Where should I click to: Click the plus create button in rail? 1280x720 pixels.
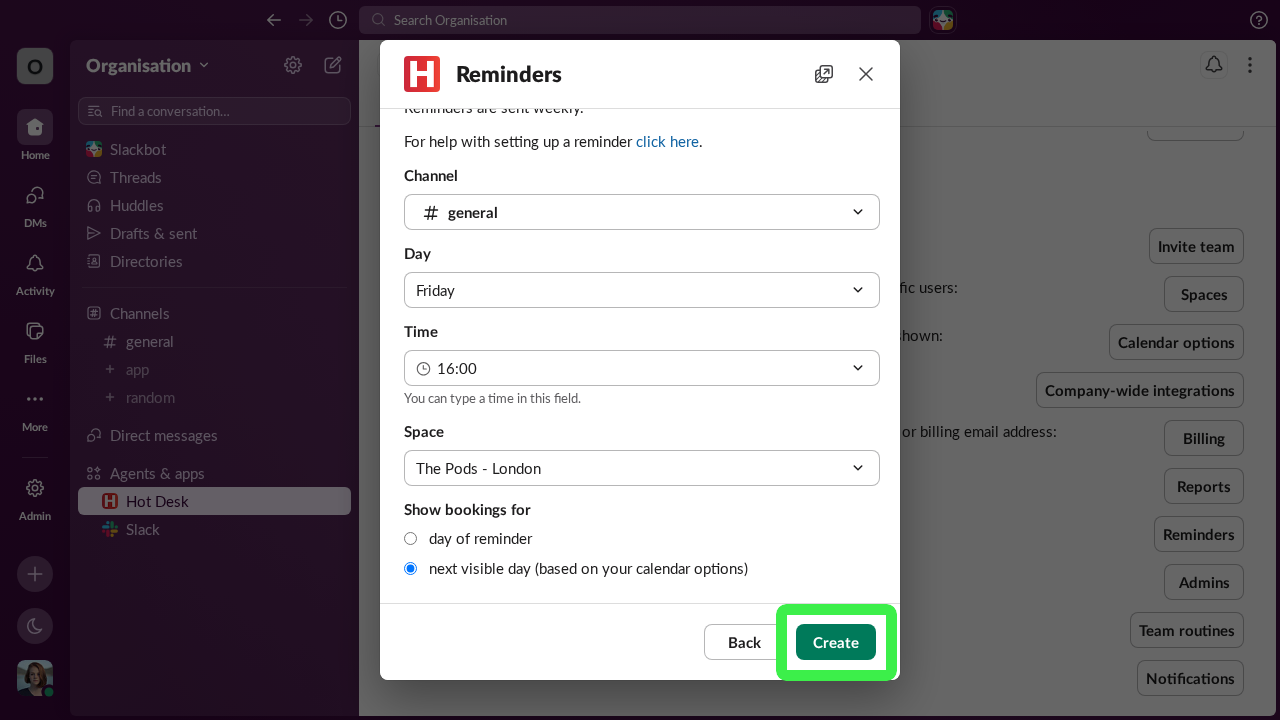click(x=35, y=574)
